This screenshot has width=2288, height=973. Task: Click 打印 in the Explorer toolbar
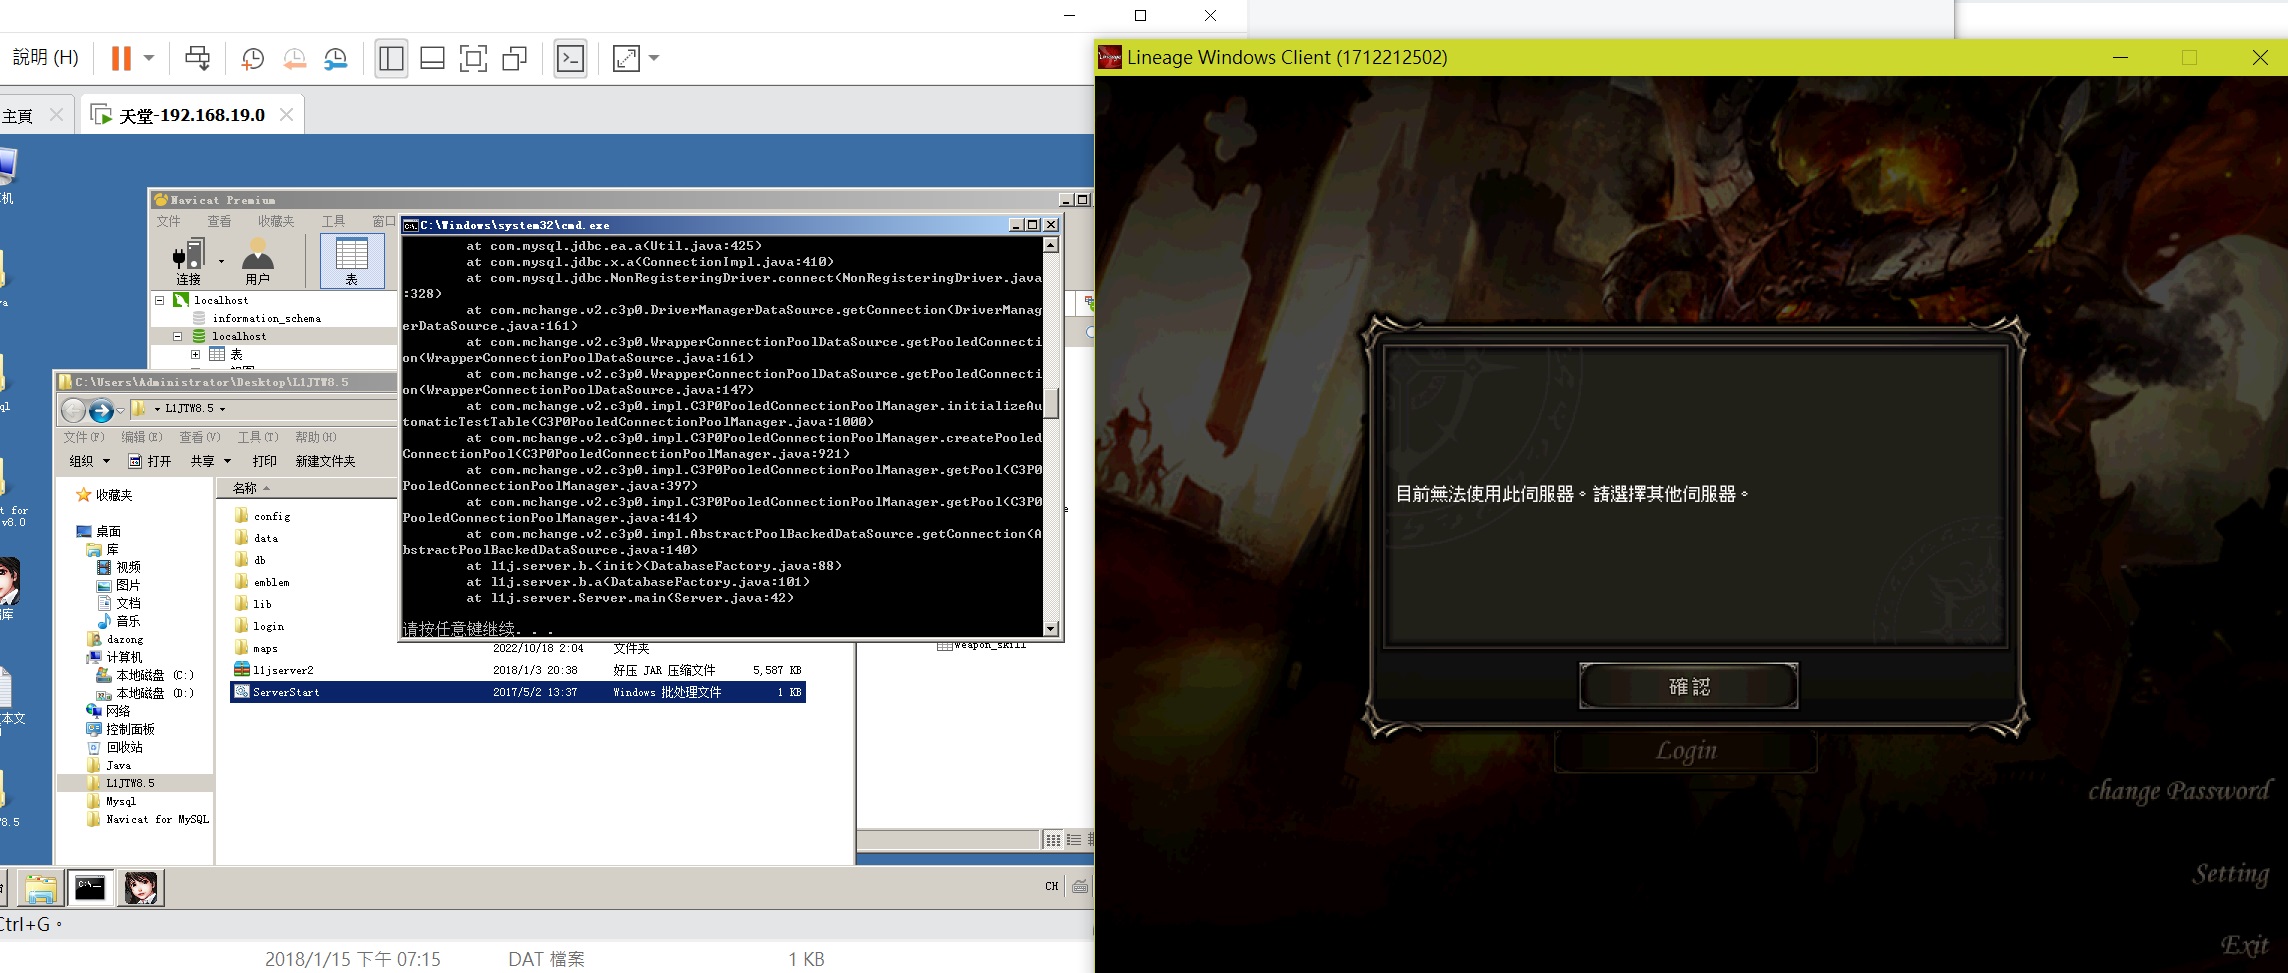coord(264,461)
